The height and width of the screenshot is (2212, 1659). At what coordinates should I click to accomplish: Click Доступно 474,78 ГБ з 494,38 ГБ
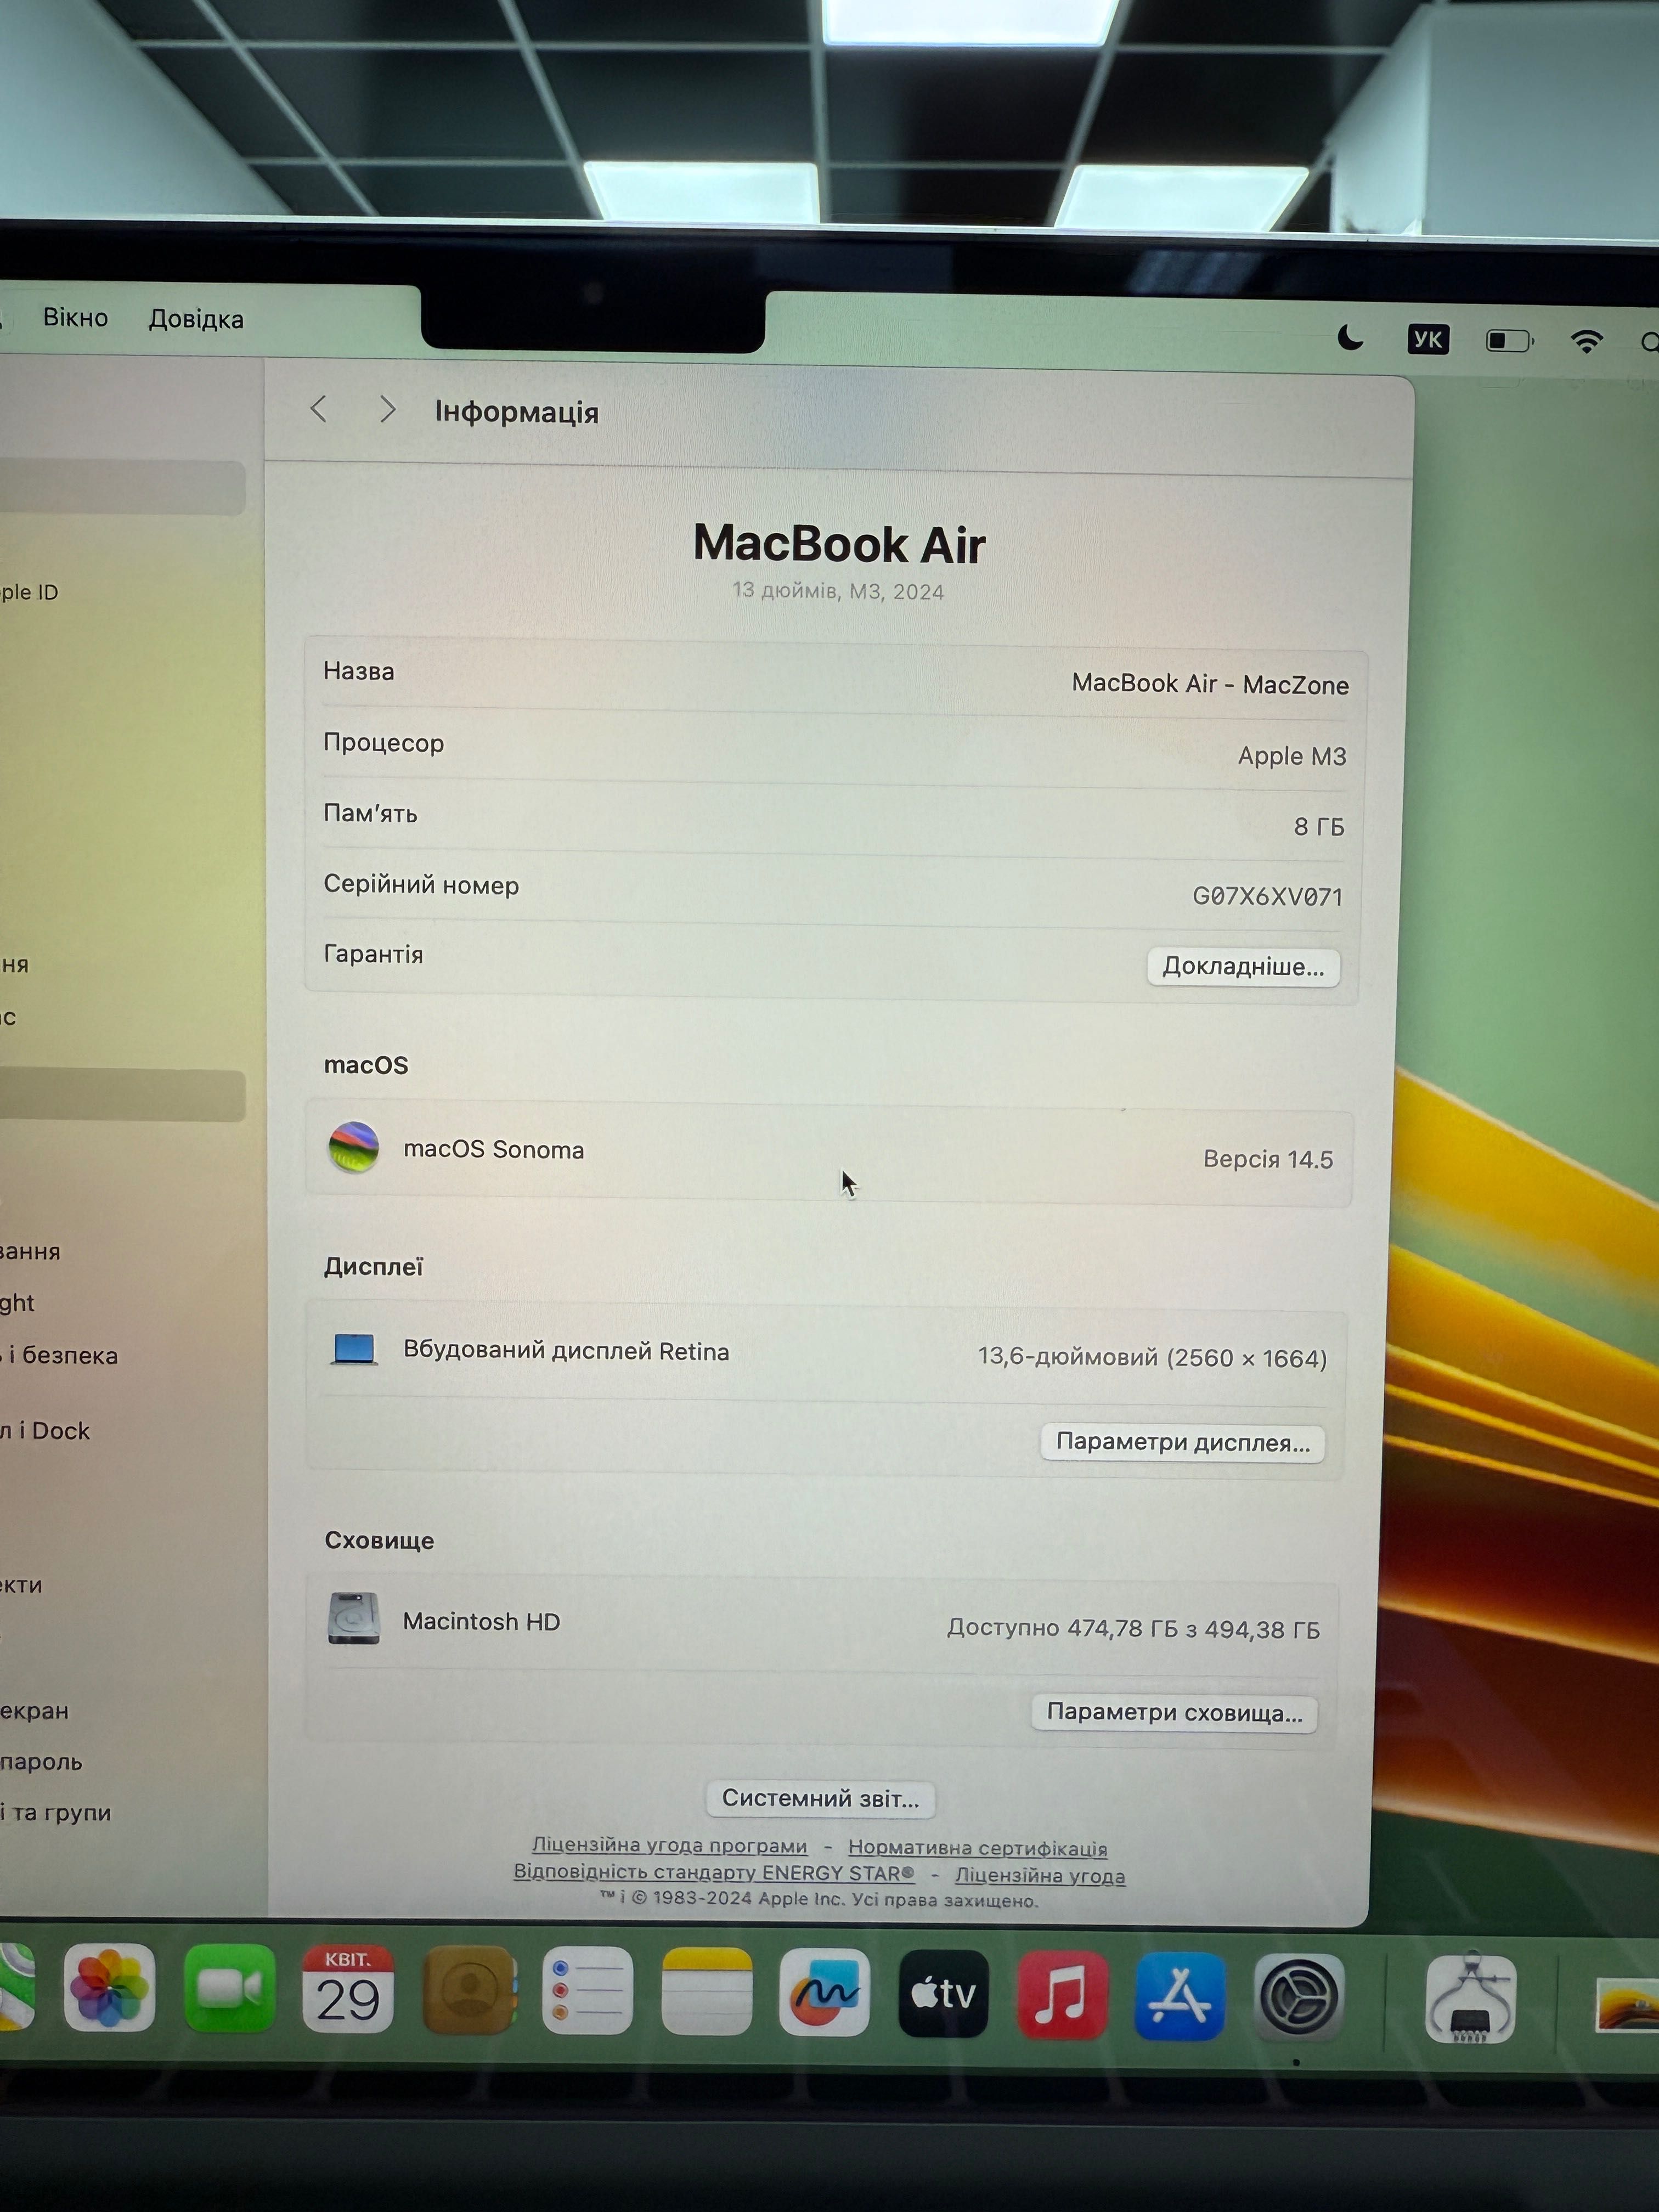[x=1133, y=1629]
